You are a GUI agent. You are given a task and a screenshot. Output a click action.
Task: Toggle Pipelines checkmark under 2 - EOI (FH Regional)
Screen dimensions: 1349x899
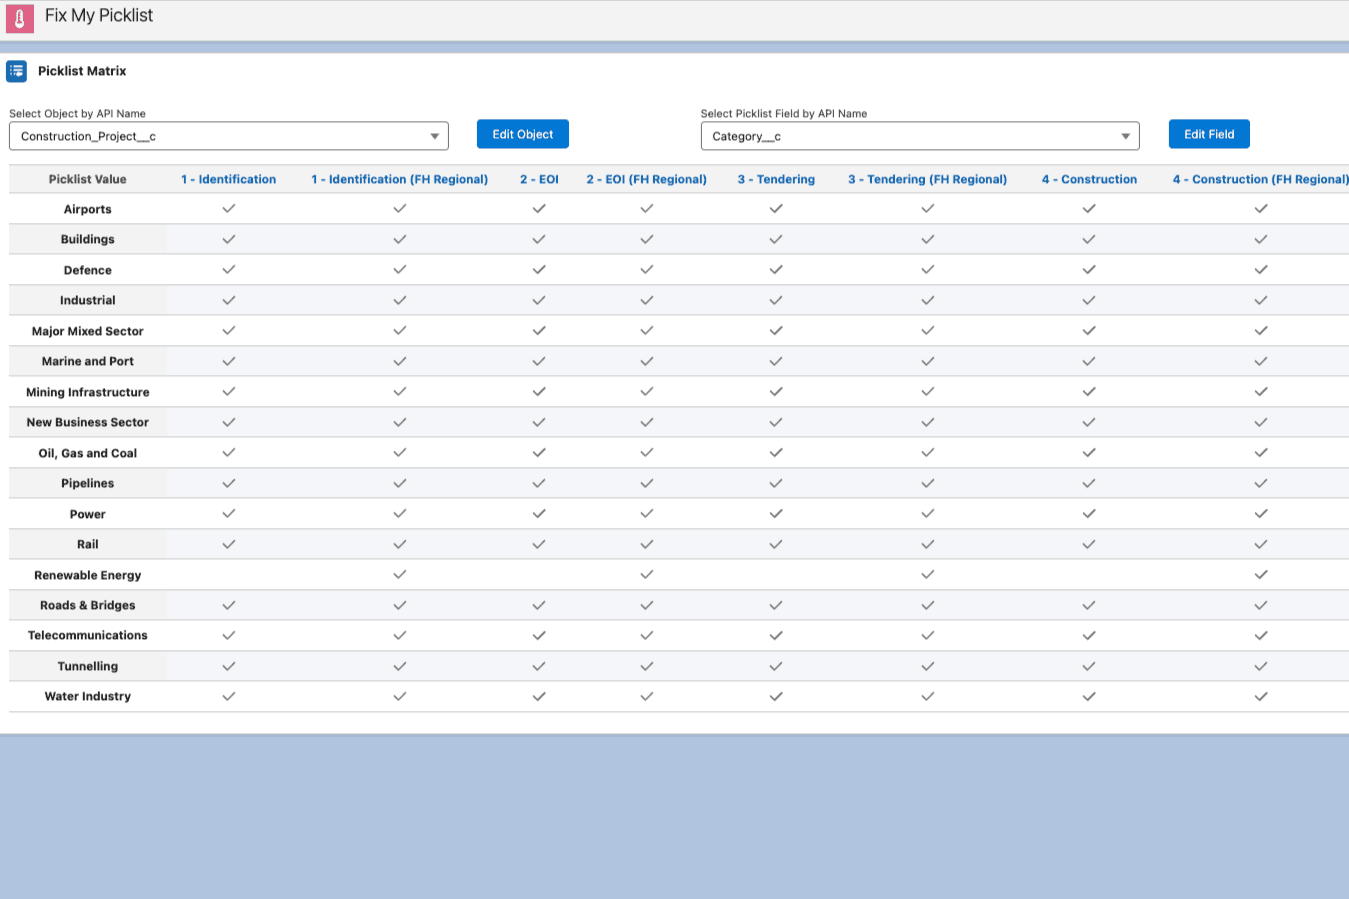point(647,483)
